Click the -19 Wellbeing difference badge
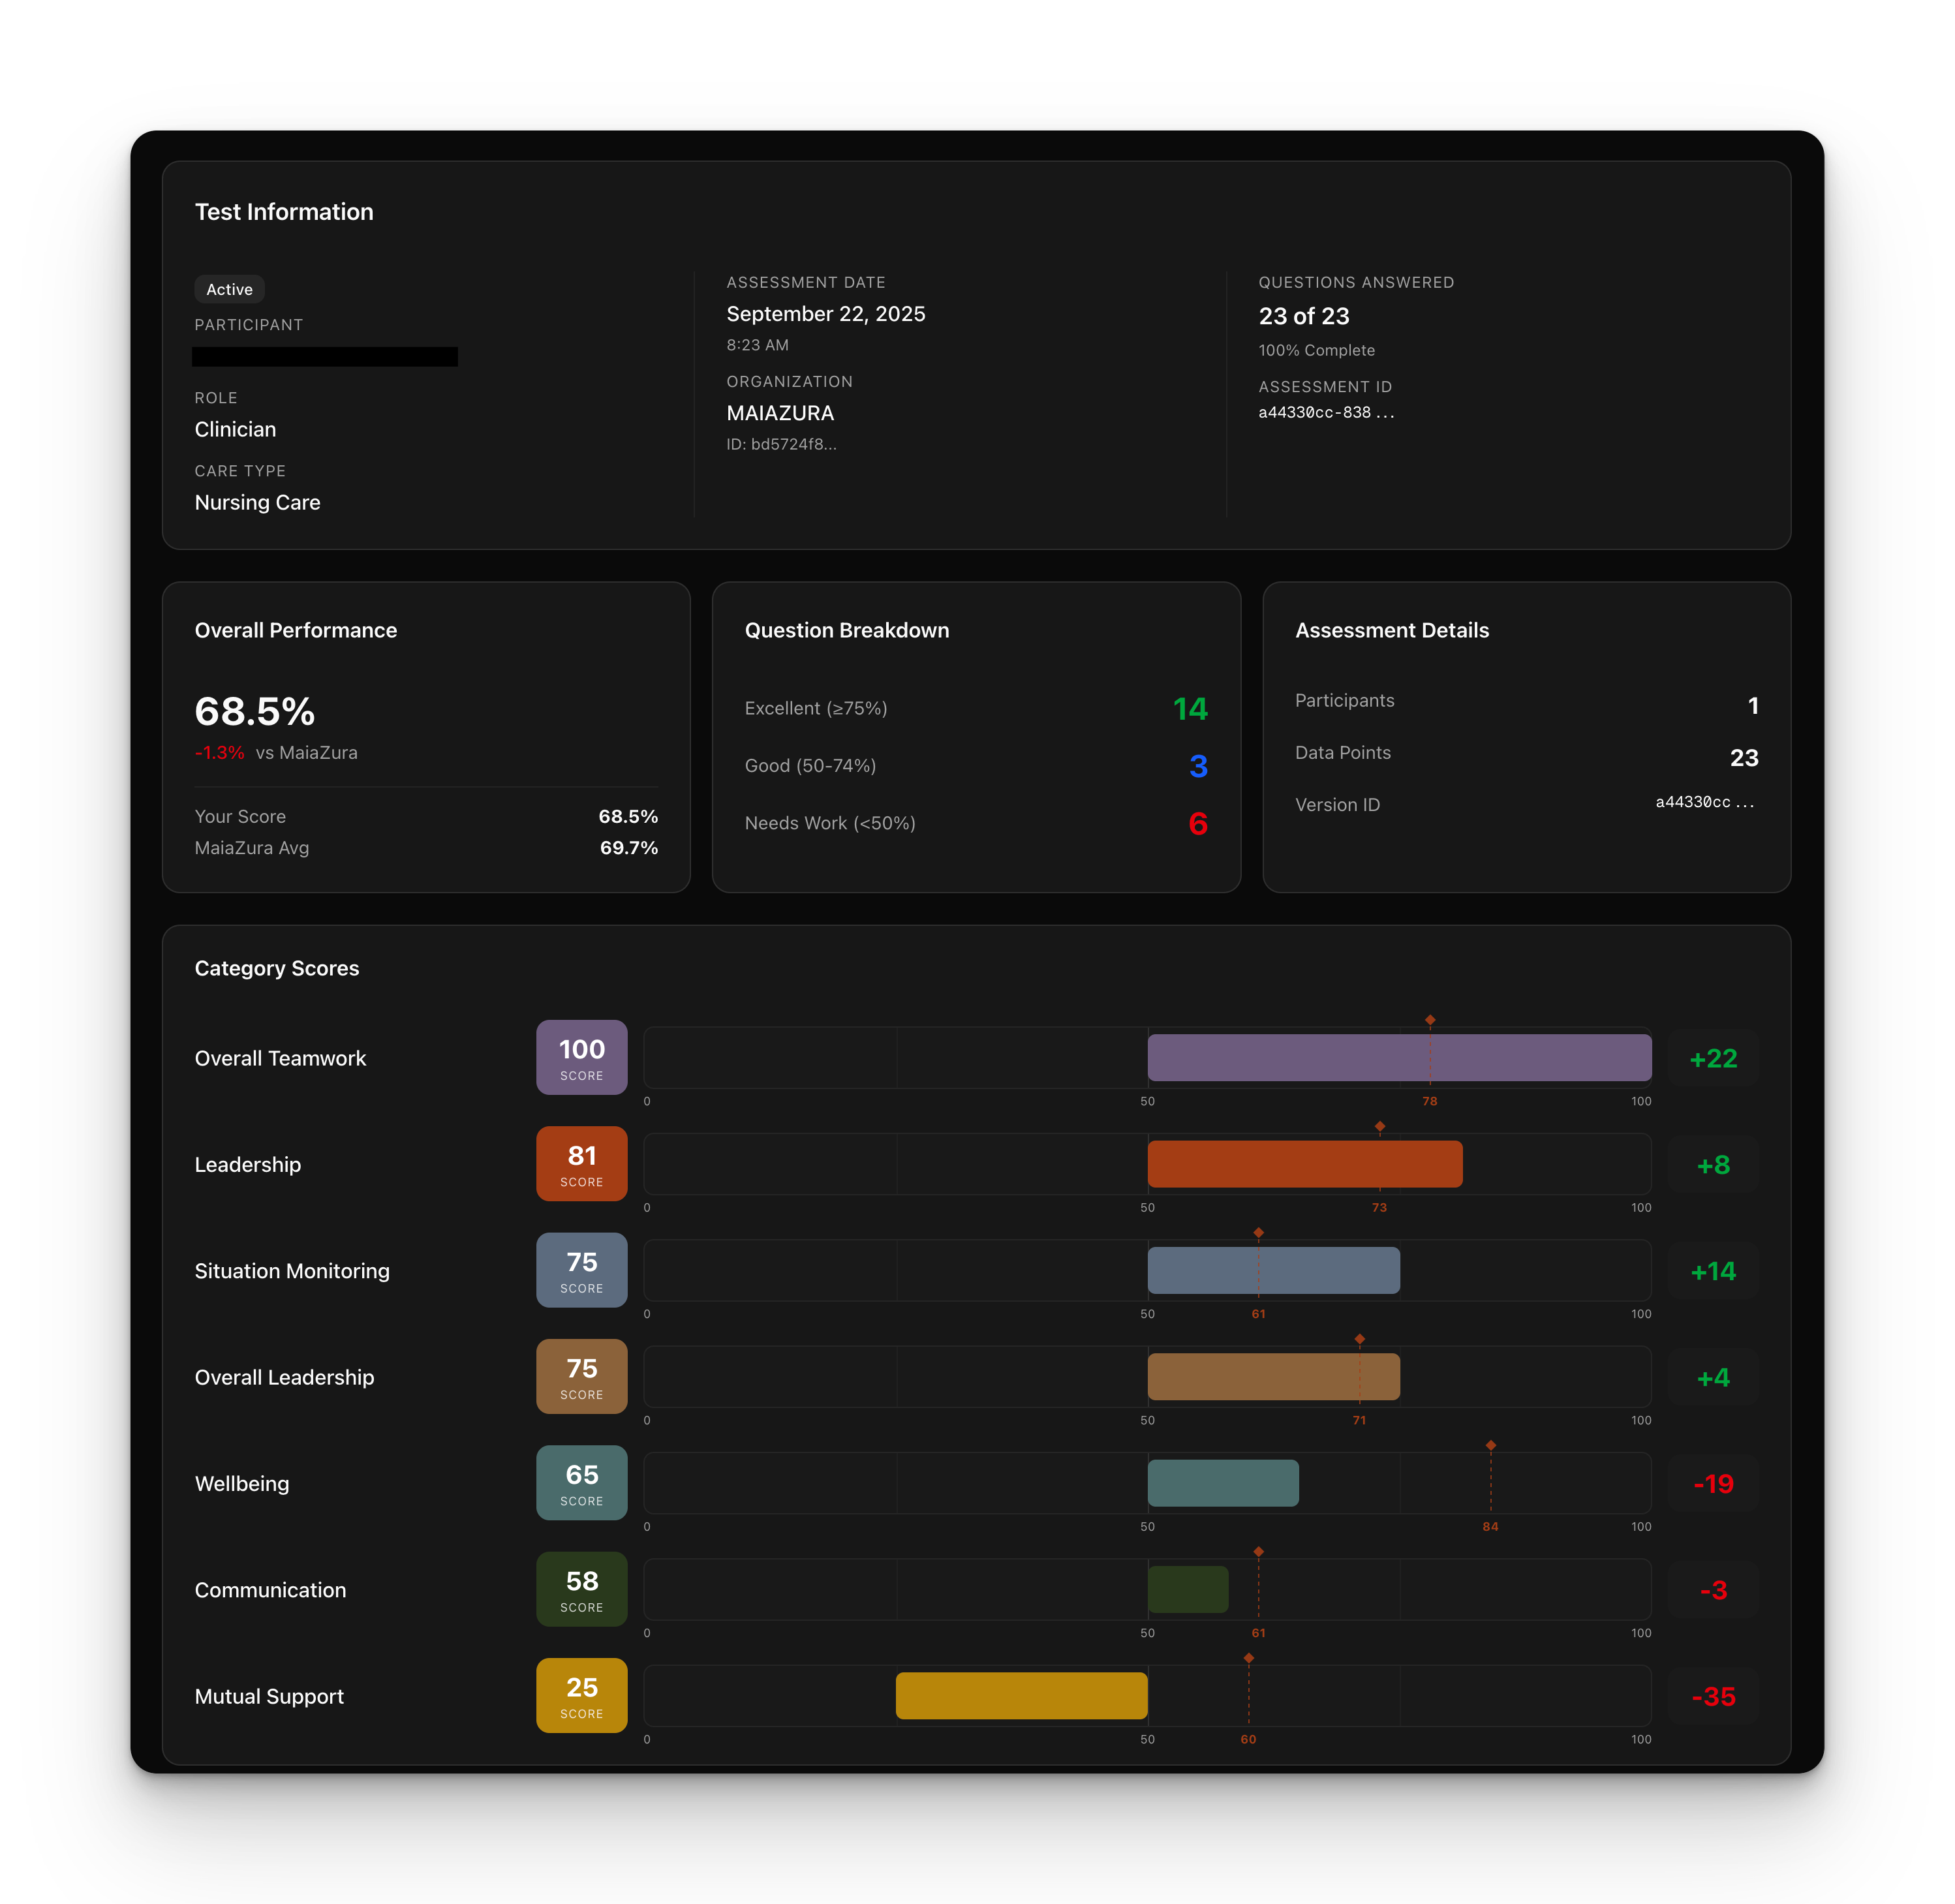This screenshot has height=1904, width=1955. click(x=1713, y=1483)
